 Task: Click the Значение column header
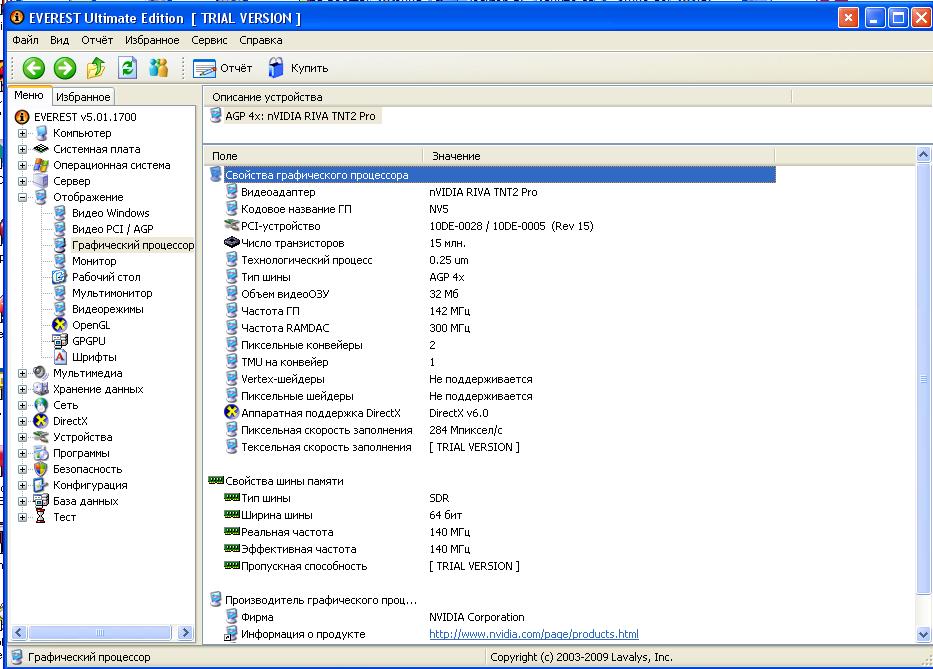pyautogui.click(x=599, y=156)
